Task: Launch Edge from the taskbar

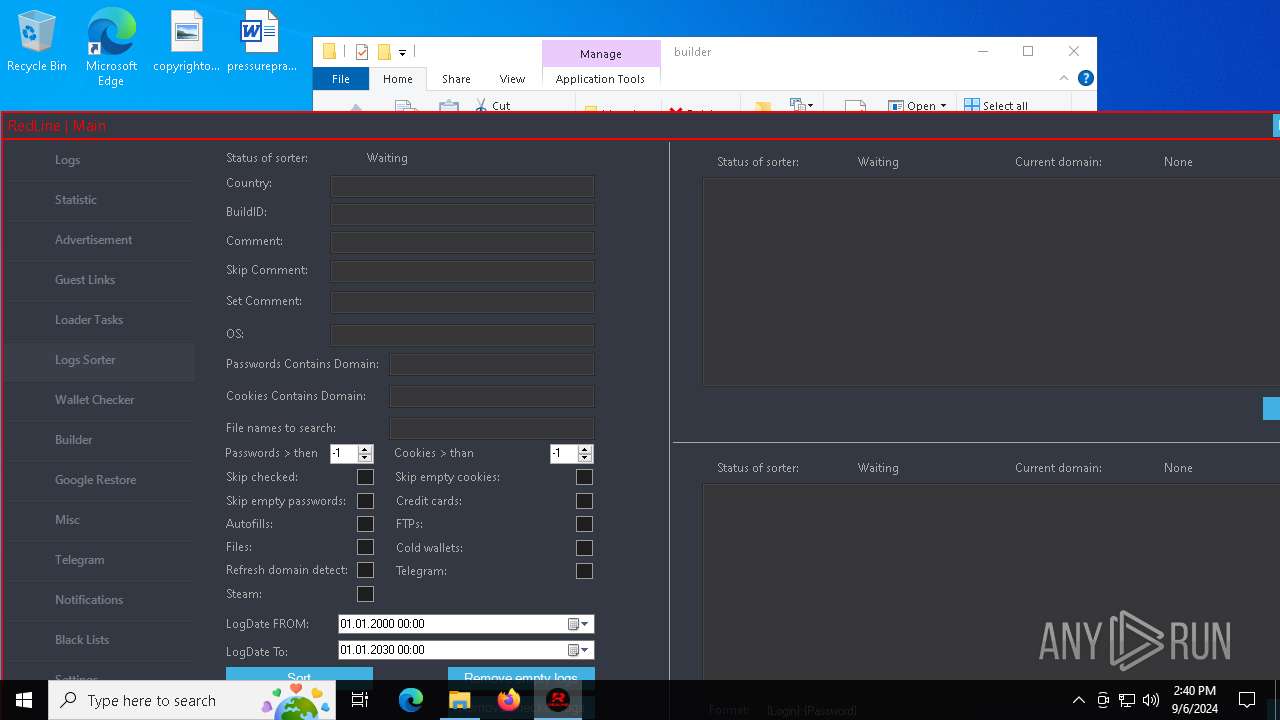Action: (411, 700)
